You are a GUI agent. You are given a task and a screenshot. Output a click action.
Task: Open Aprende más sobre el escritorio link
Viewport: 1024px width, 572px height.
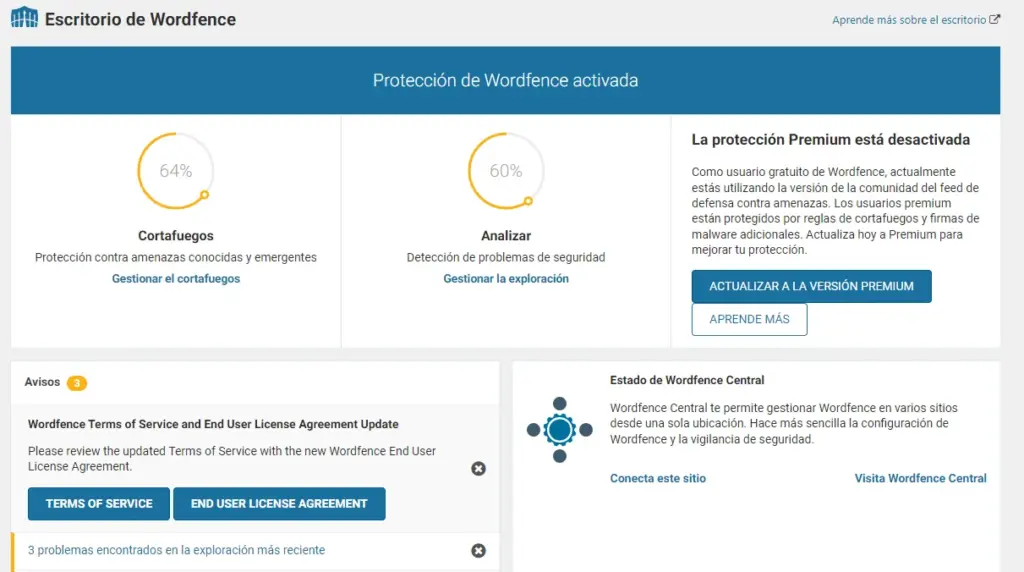(x=908, y=20)
